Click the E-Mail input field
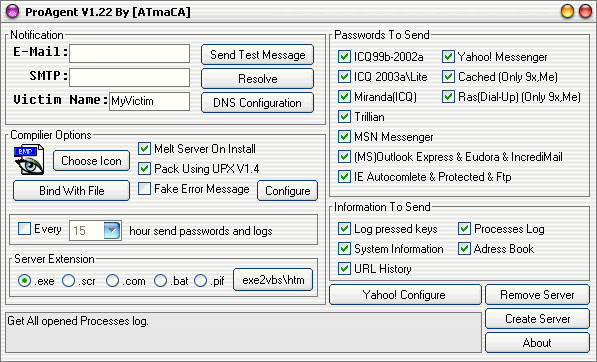The height and width of the screenshot is (362, 597). 129,54
